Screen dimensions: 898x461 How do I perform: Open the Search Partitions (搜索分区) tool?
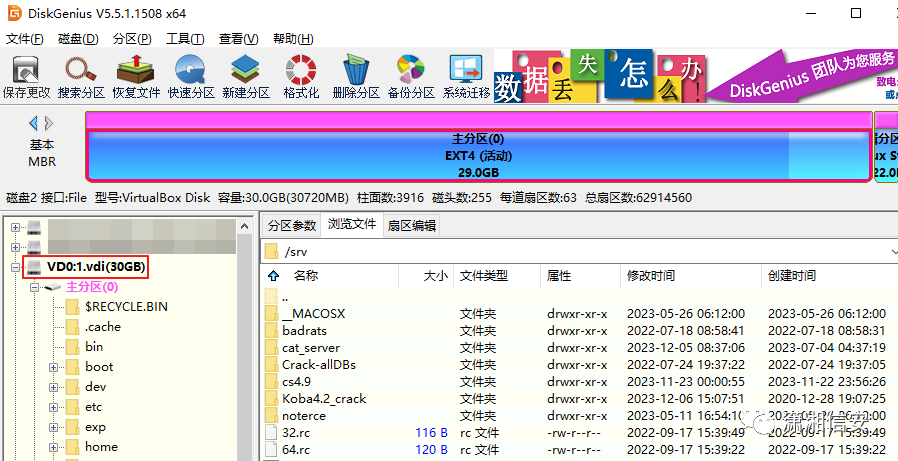[81, 77]
